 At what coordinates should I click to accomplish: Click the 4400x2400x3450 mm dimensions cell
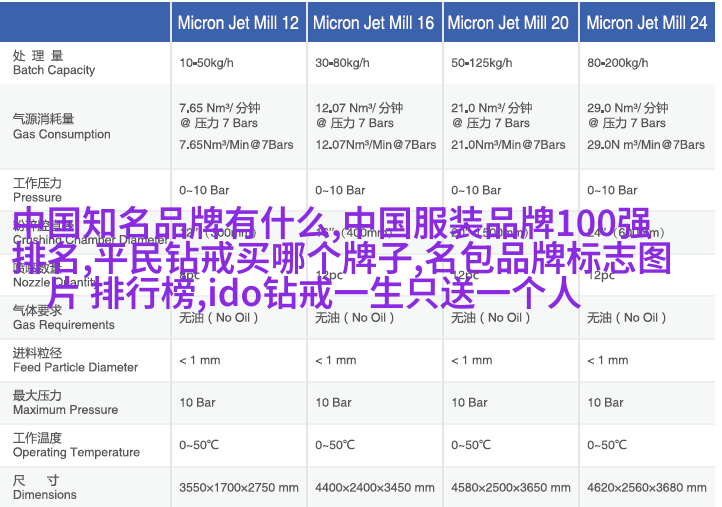click(375, 487)
